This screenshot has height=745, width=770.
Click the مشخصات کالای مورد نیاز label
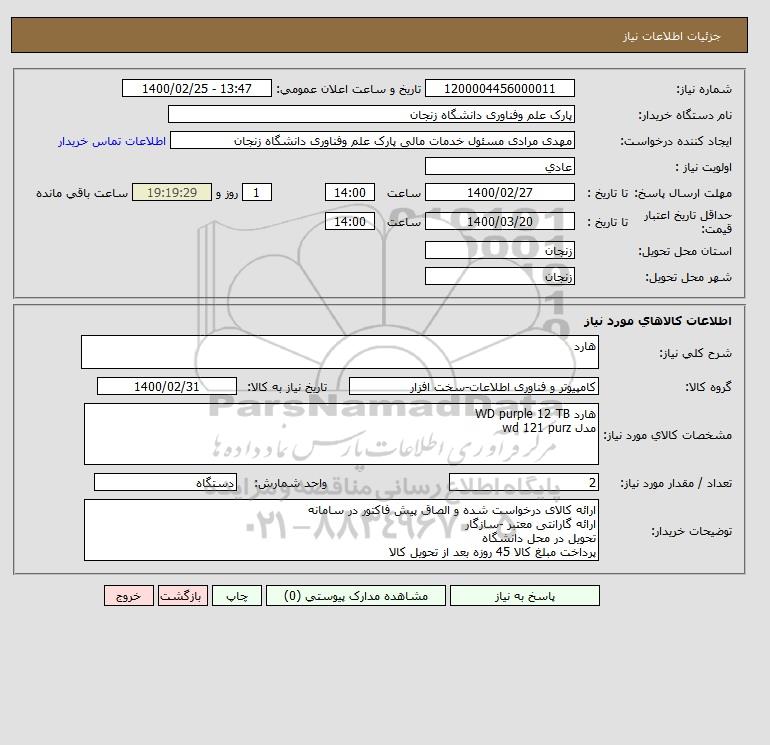click(x=667, y=435)
